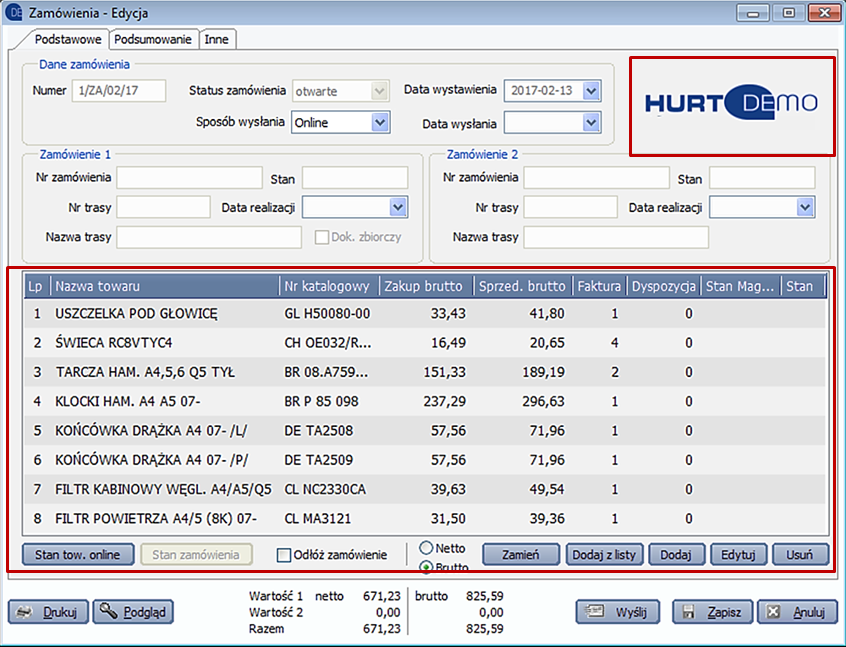846x647 pixels.
Task: Open Data realizacji dropdown in Zamówienie 1
Action: [398, 207]
